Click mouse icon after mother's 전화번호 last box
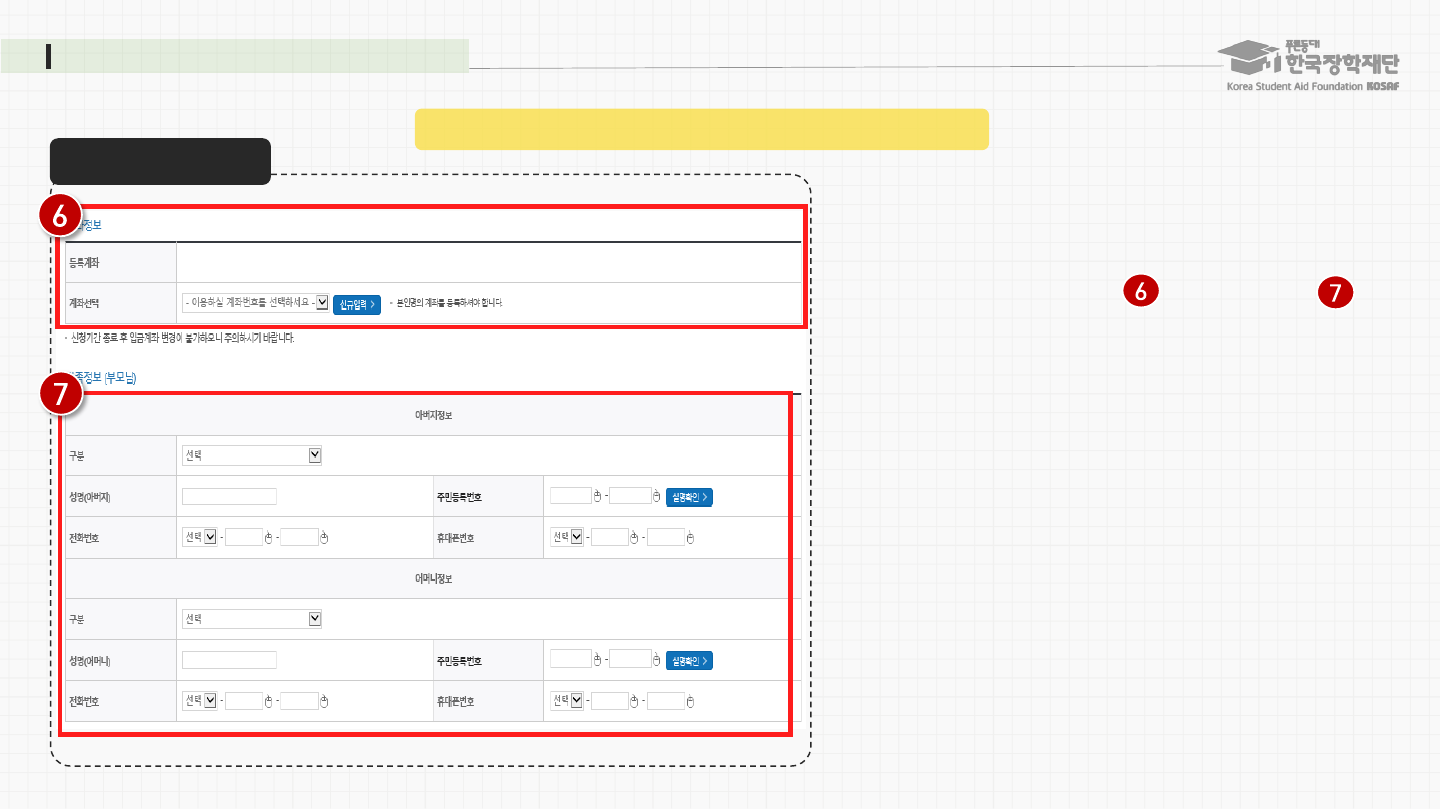 pos(324,702)
